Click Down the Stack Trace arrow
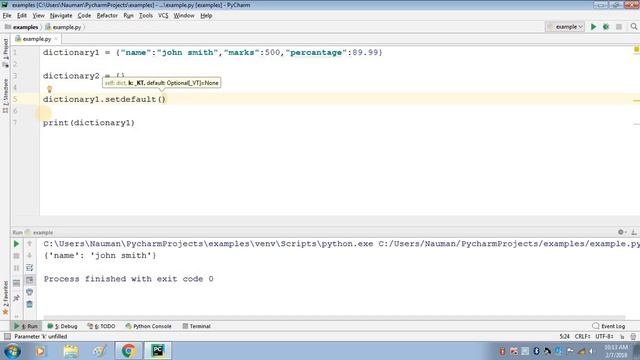Image resolution: width=640 pixels, height=360 pixels. click(x=29, y=256)
